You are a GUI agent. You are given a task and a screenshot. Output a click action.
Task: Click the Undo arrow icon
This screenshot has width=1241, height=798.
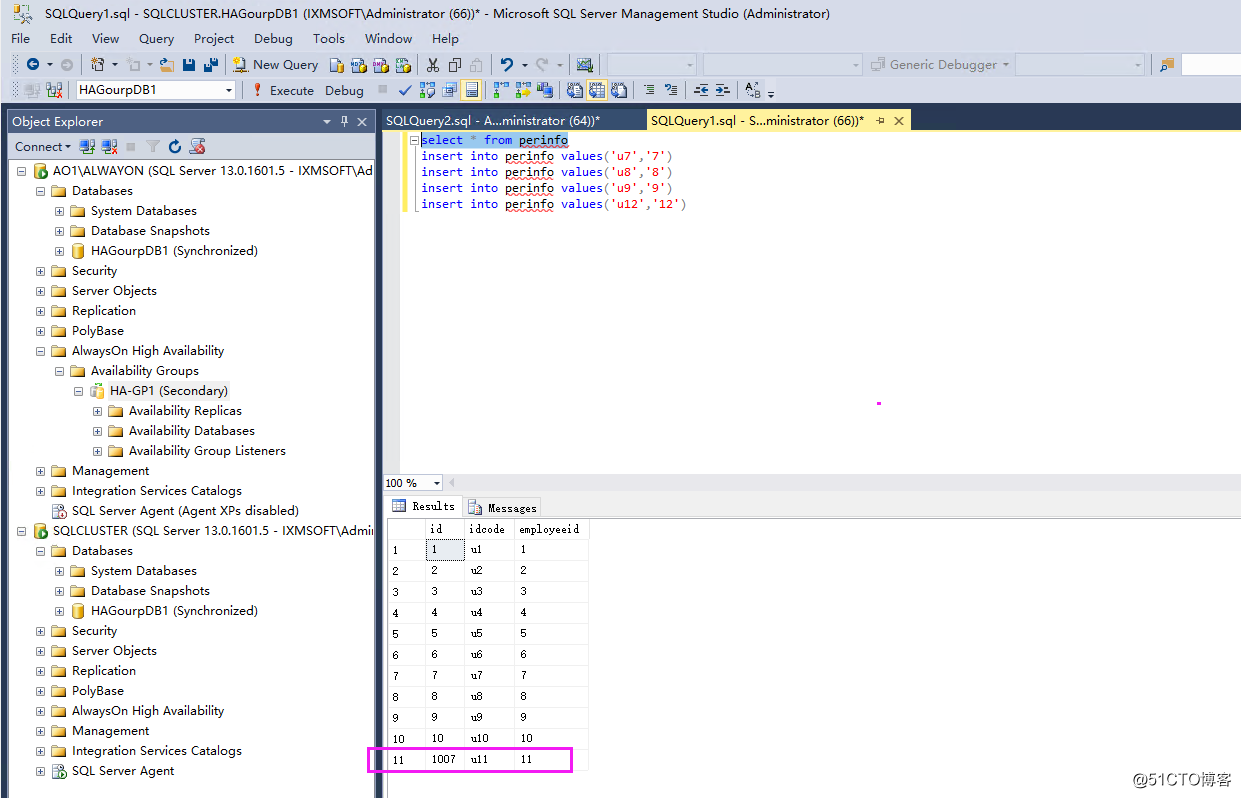(507, 65)
